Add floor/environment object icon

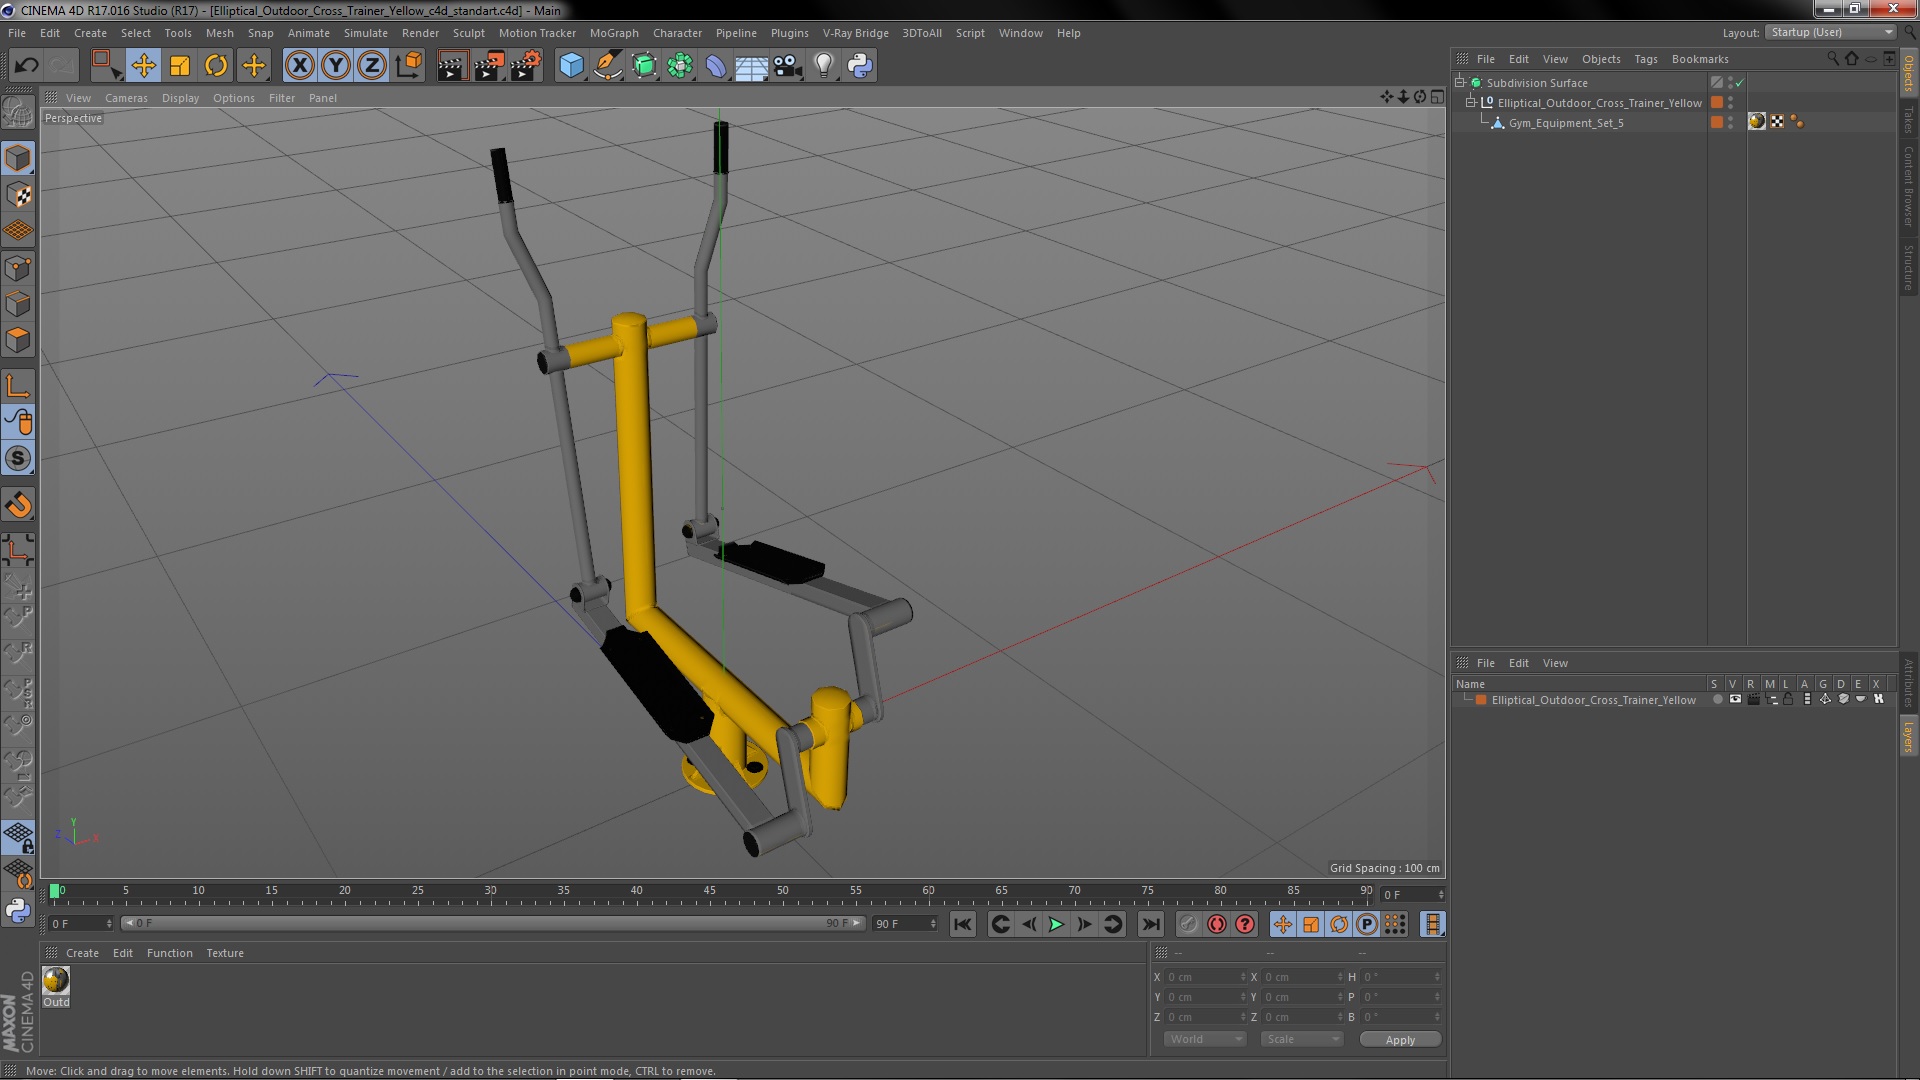[x=751, y=66]
